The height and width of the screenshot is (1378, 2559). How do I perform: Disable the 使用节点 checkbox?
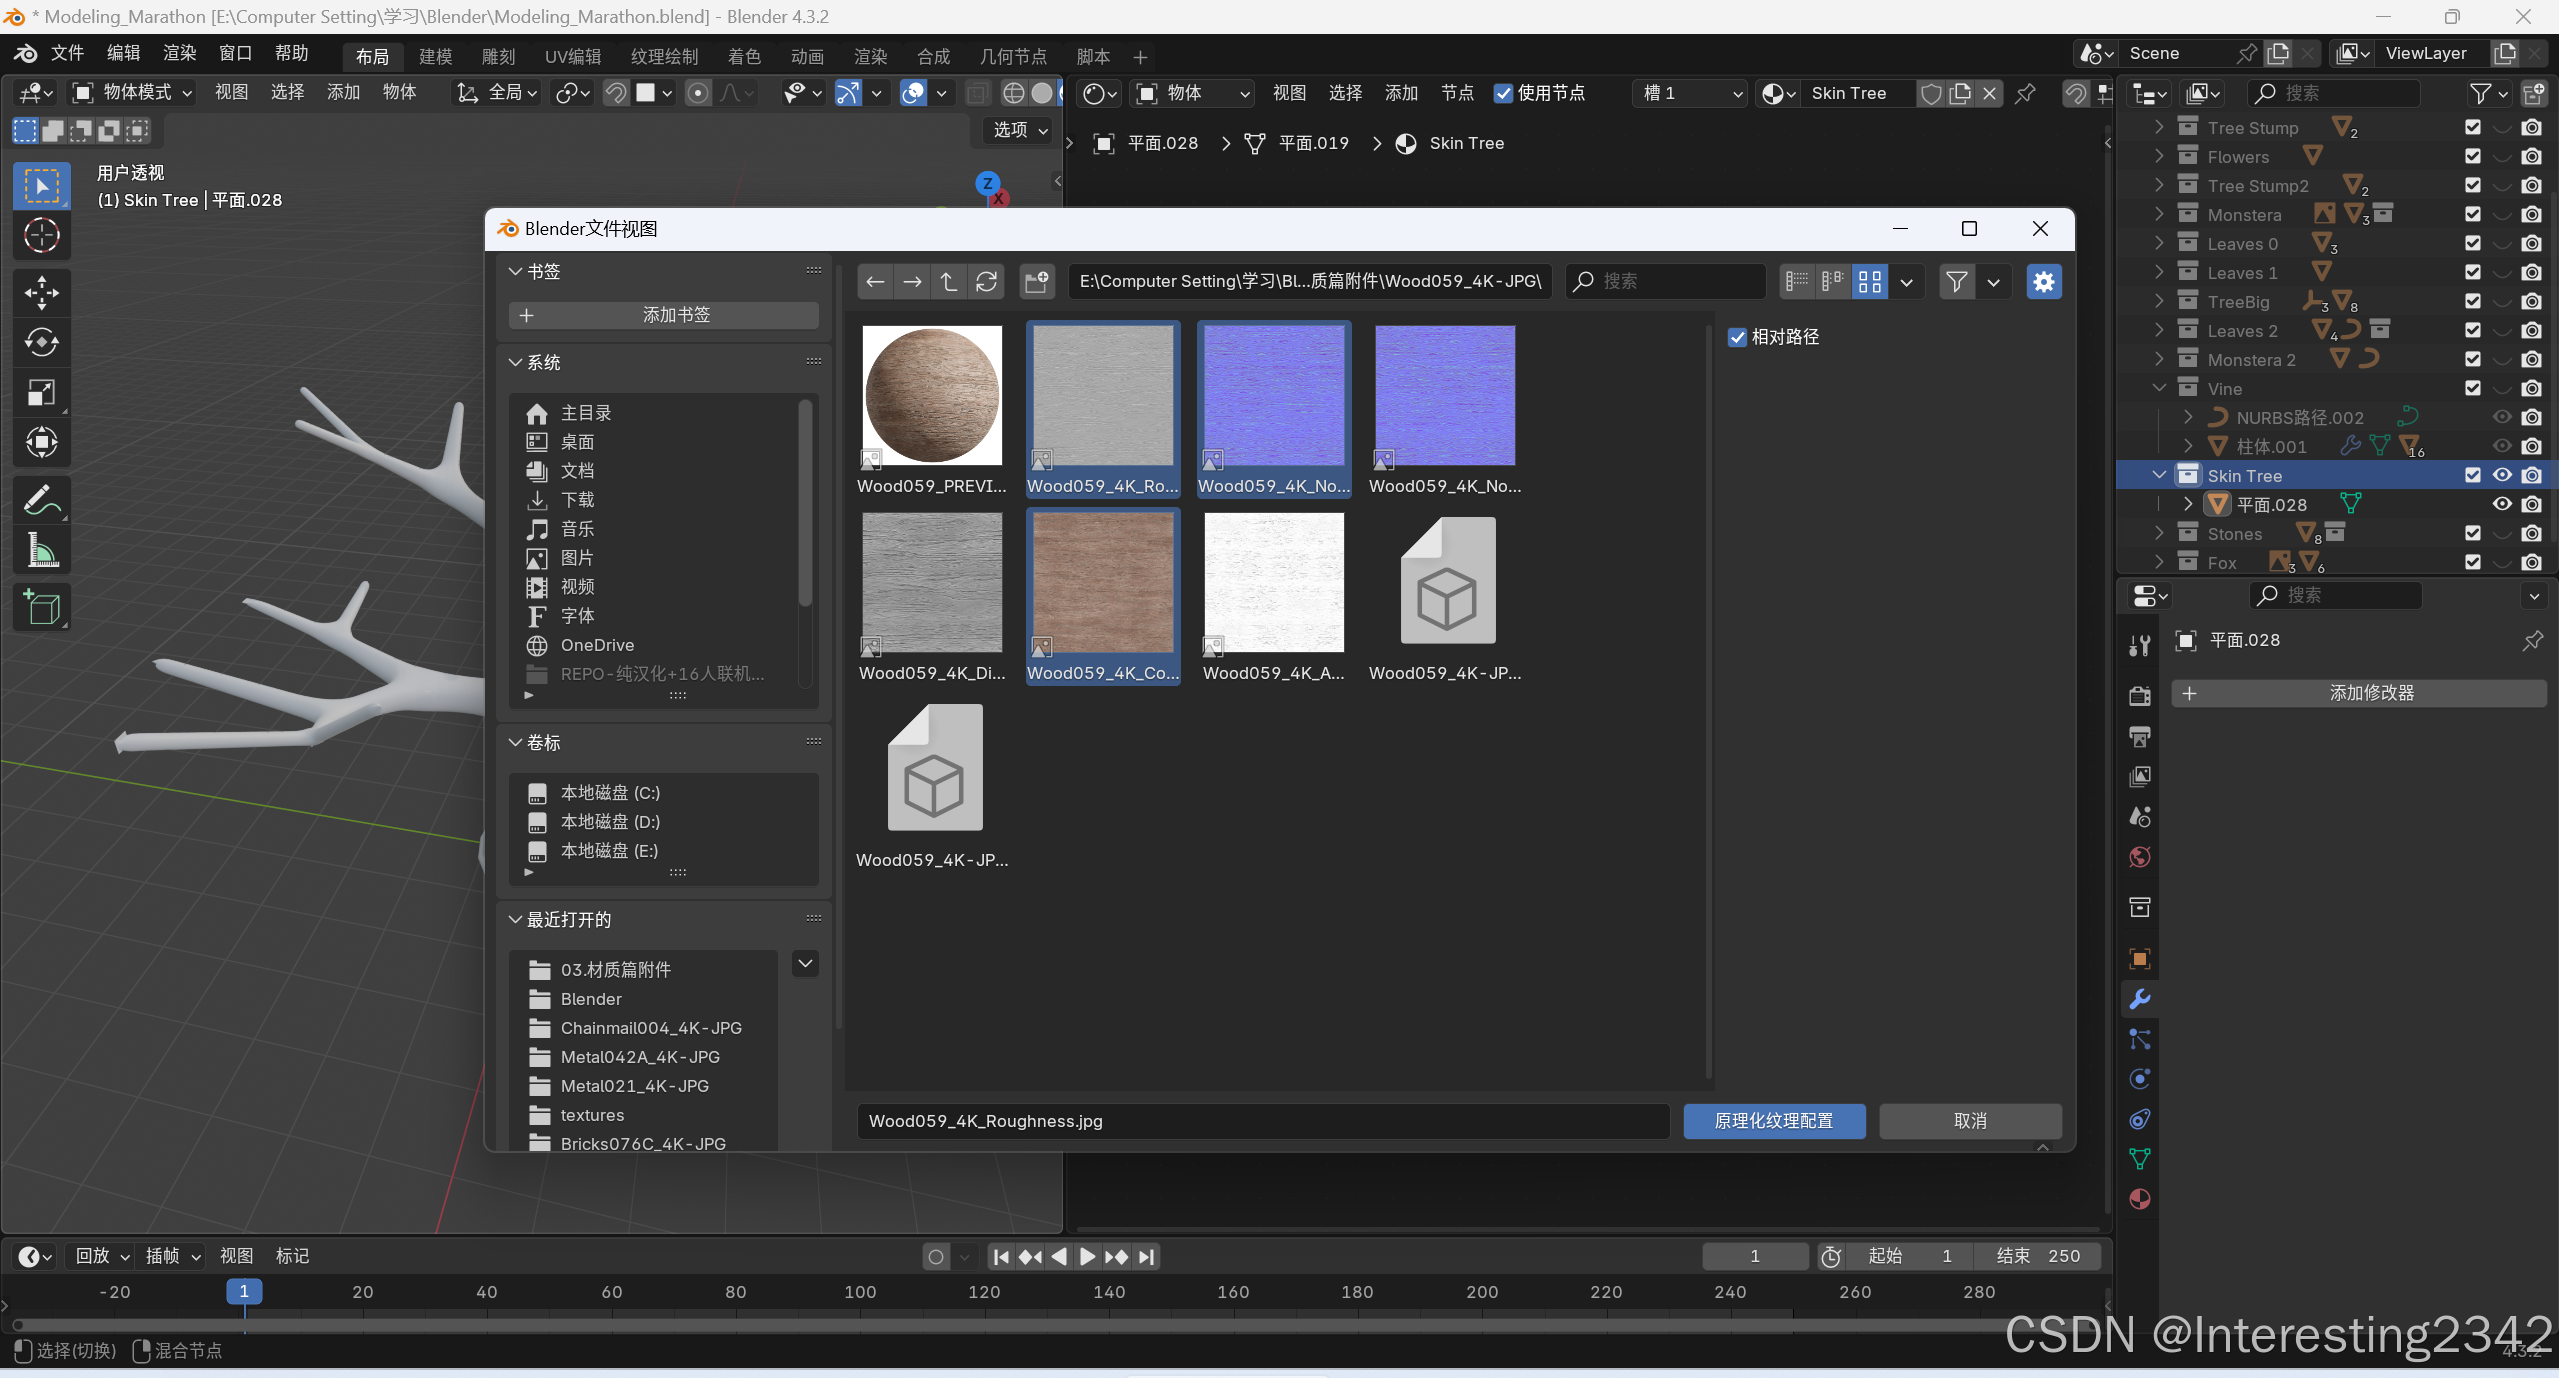(1503, 93)
